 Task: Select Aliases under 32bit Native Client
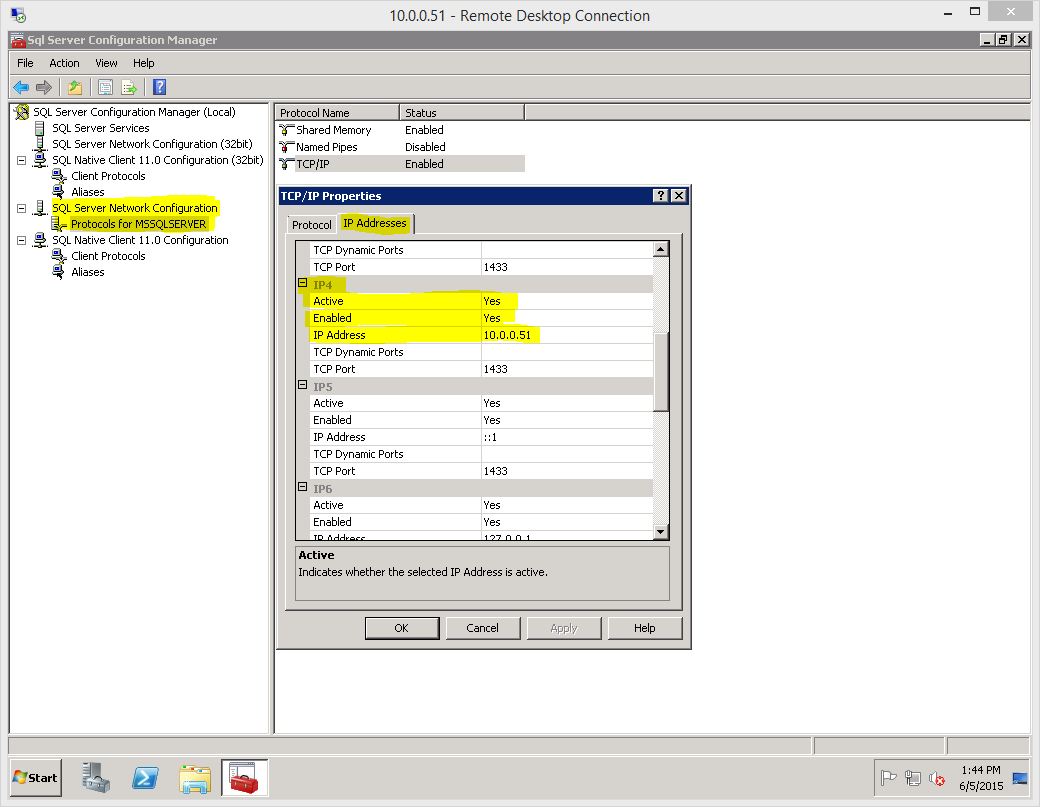88,192
